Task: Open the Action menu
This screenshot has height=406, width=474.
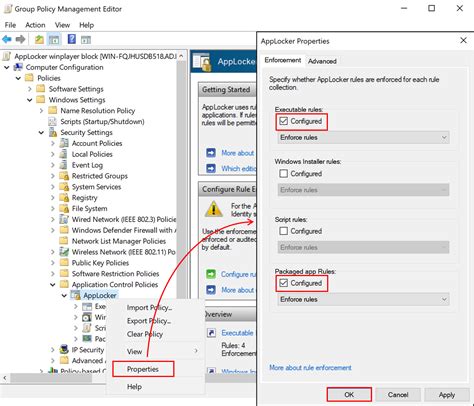Action: tap(35, 25)
